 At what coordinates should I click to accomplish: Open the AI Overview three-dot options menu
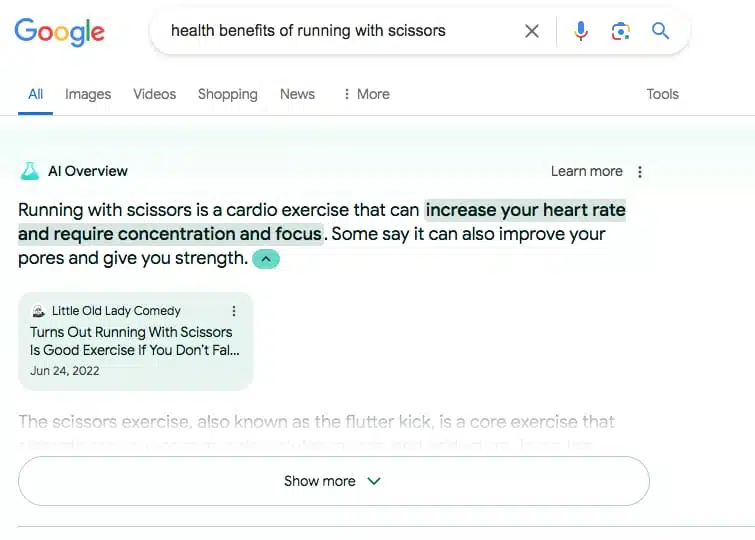point(640,172)
